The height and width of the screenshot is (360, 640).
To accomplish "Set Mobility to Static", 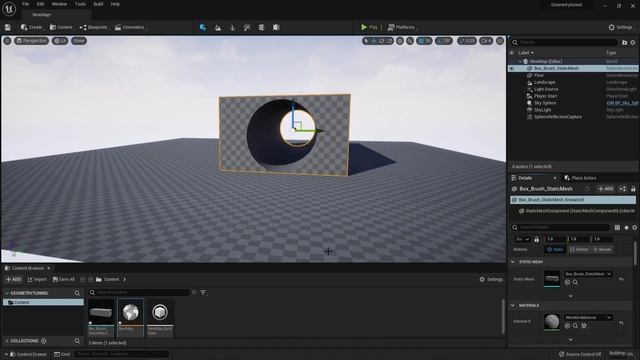I will [556, 249].
